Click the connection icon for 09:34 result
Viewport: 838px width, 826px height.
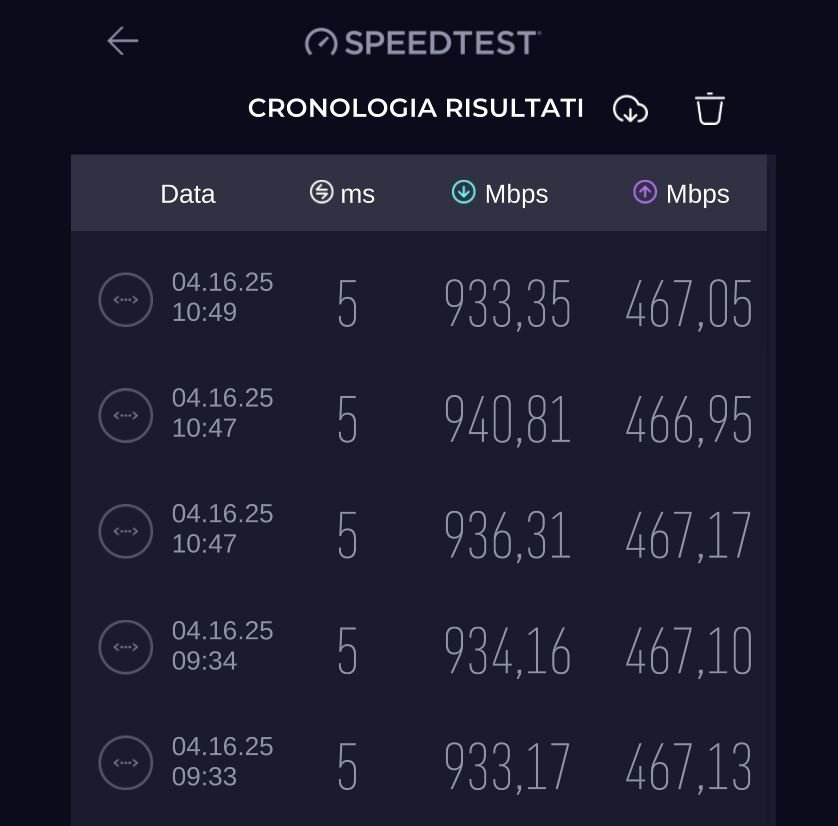[x=125, y=647]
